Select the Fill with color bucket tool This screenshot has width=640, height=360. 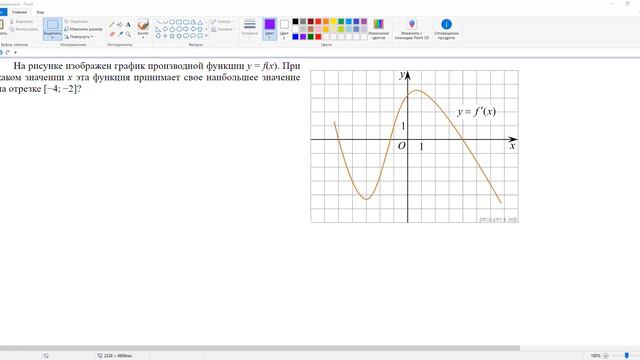pyautogui.click(x=120, y=24)
